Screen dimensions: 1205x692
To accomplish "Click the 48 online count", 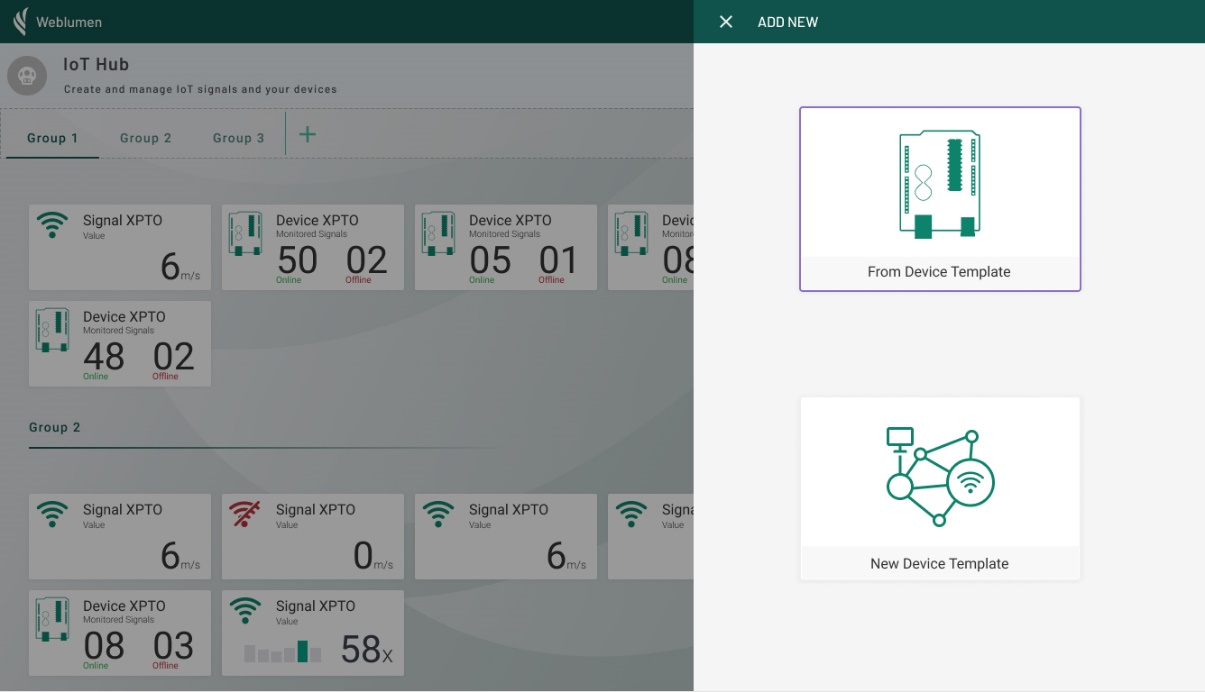I will pyautogui.click(x=104, y=357).
